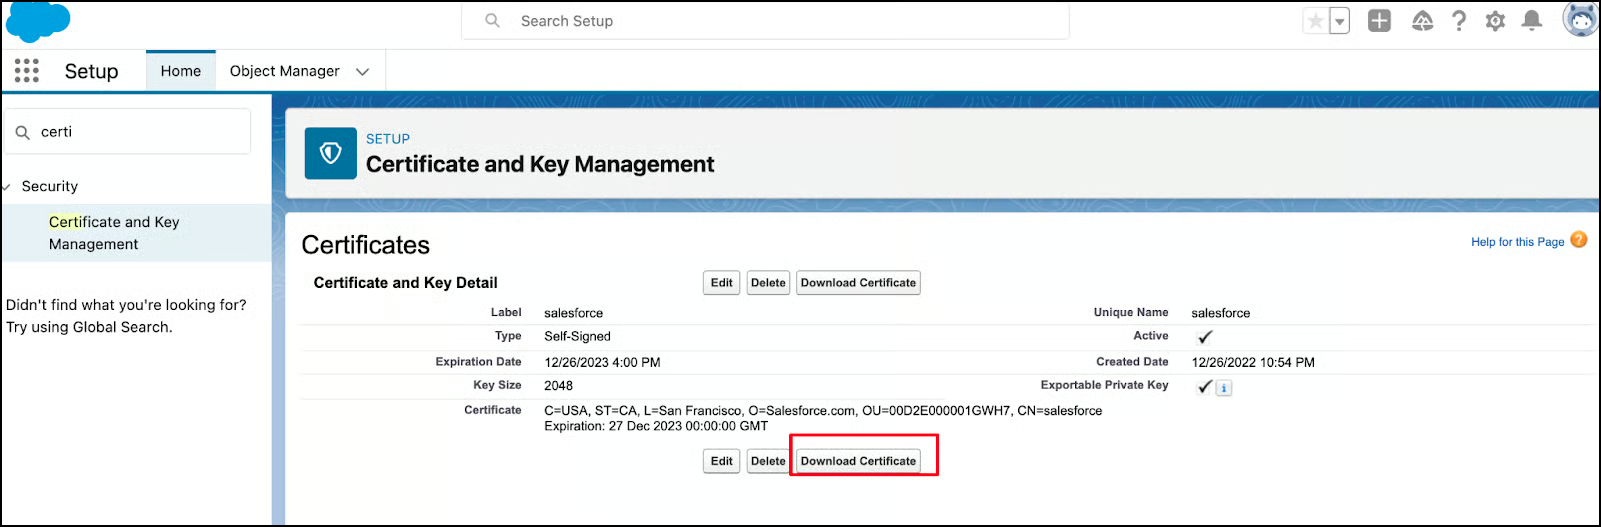Image resolution: width=1601 pixels, height=527 pixels.
Task: Click the top Delete button
Action: point(768,283)
